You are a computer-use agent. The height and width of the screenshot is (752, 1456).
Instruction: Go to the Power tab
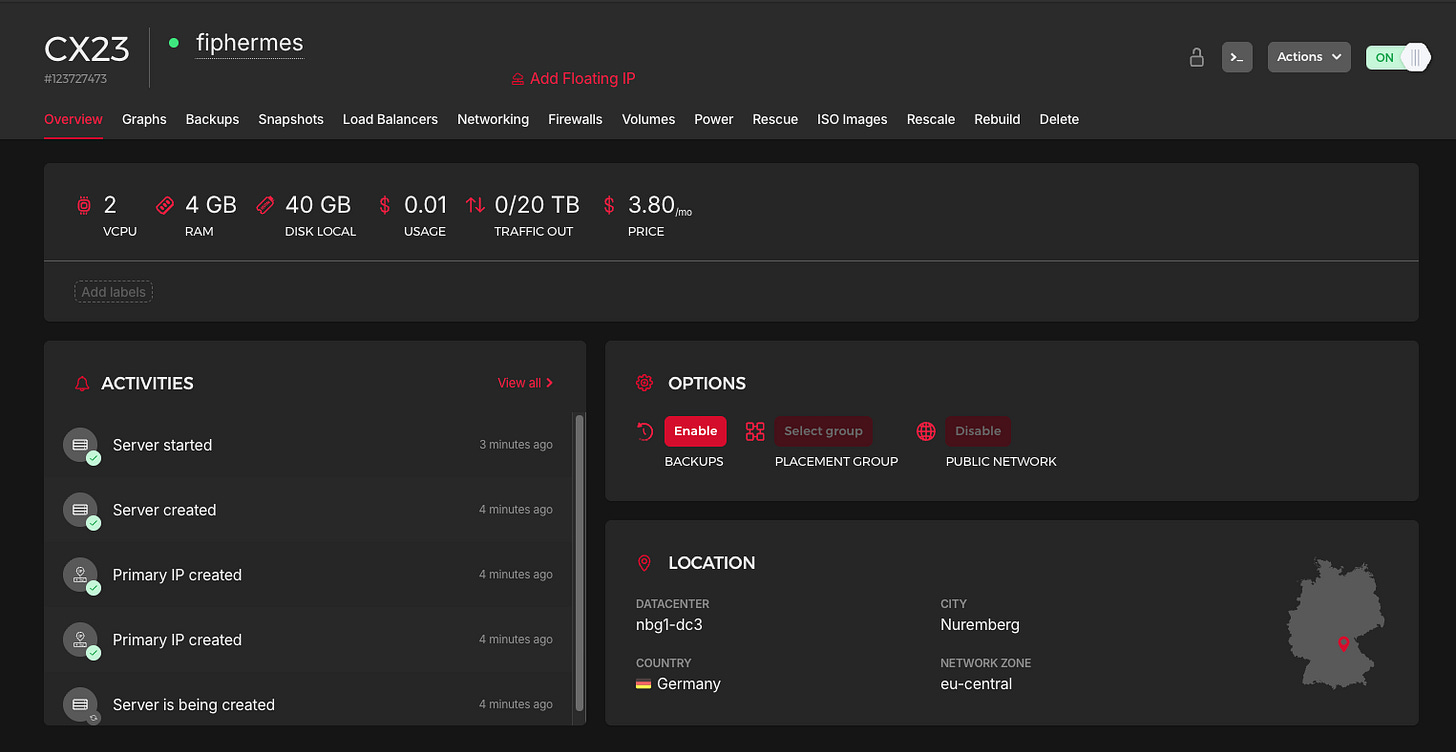[714, 119]
